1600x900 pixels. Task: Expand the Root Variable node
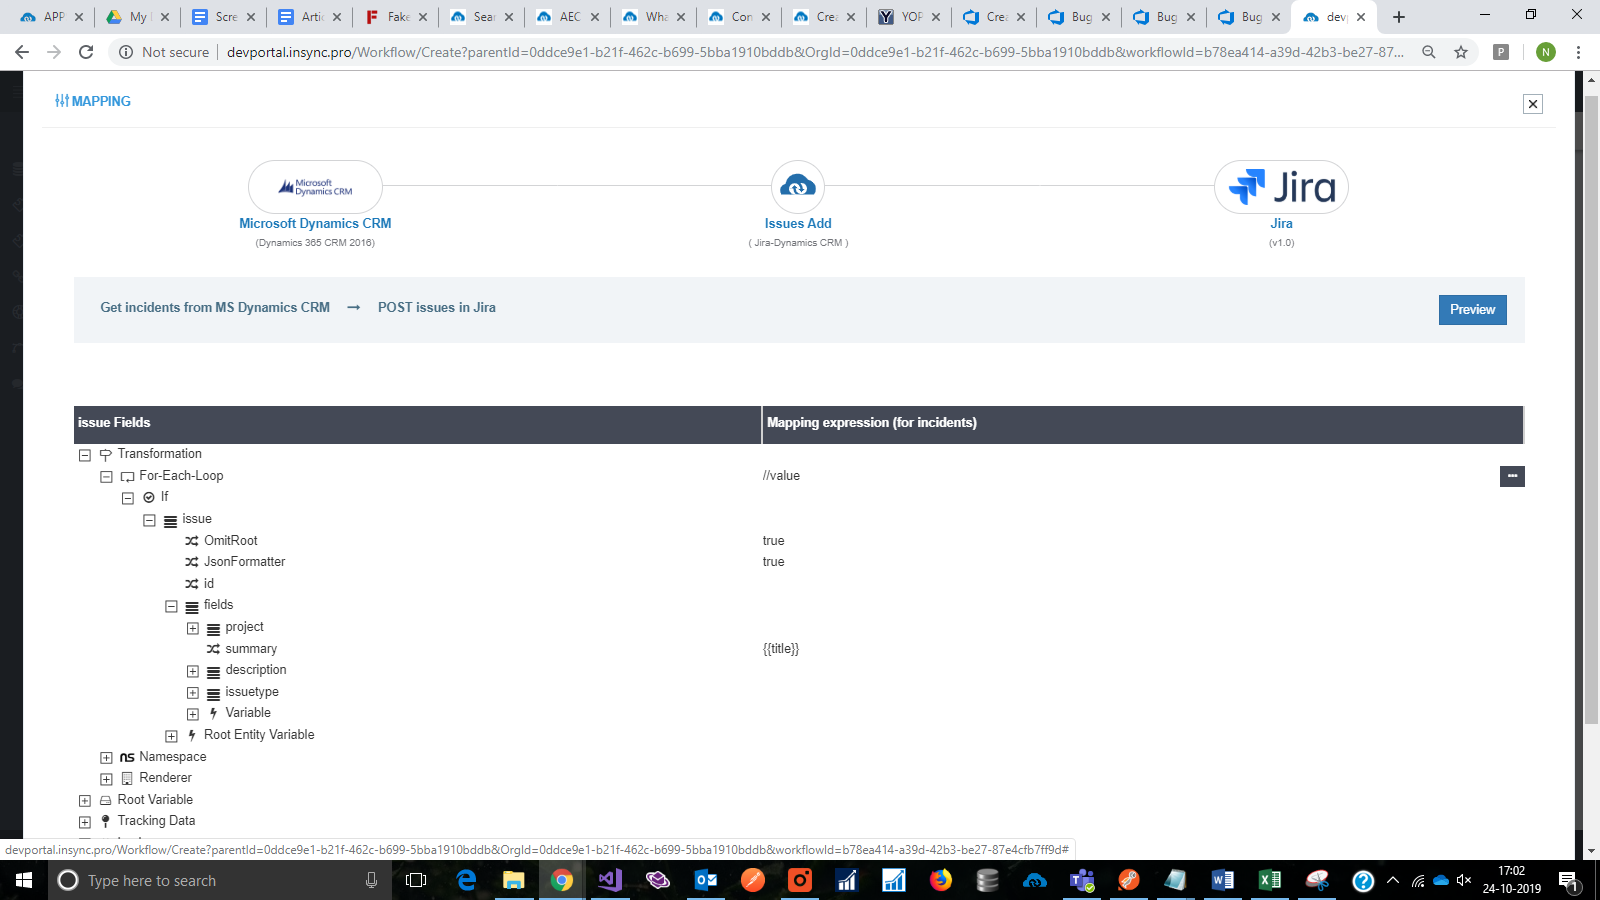tap(85, 801)
